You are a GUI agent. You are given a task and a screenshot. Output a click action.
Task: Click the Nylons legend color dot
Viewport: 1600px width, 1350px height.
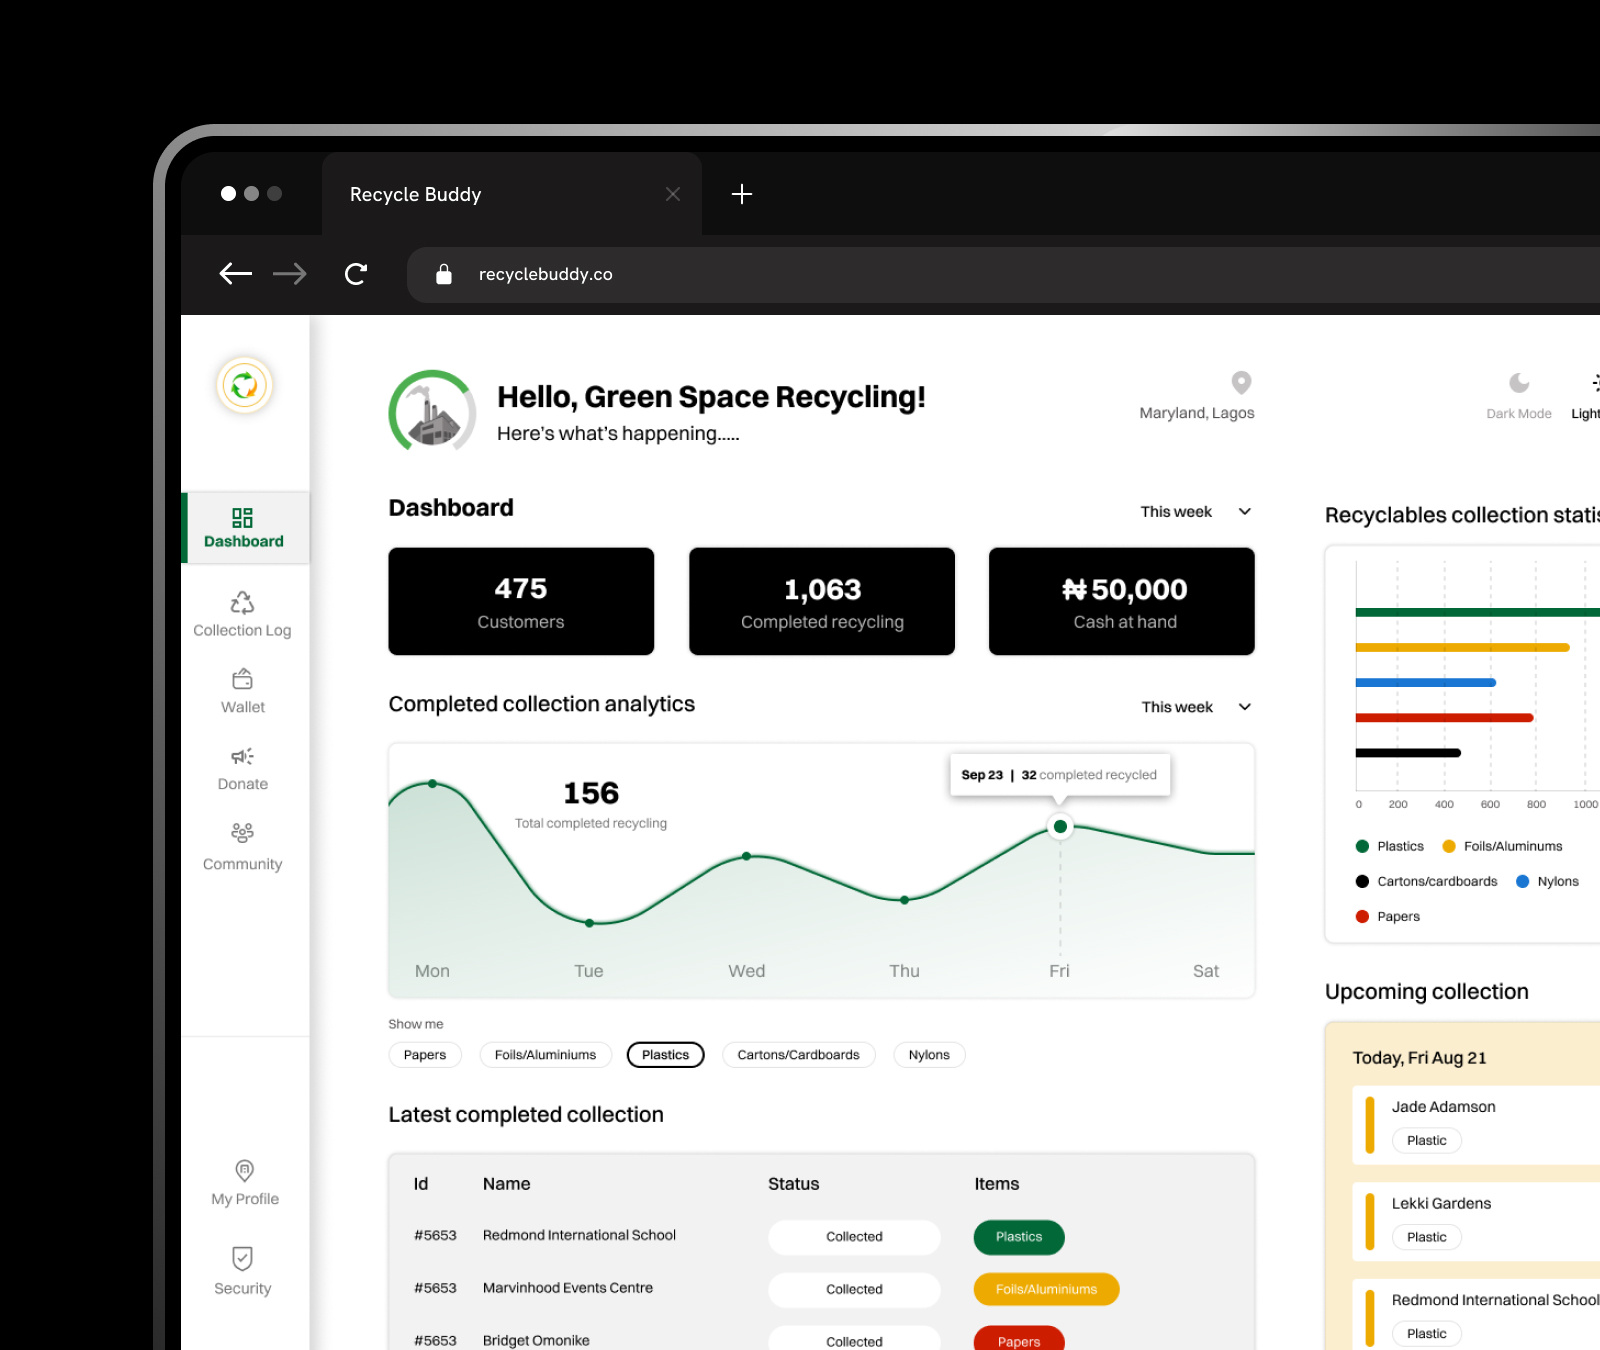point(1523,881)
